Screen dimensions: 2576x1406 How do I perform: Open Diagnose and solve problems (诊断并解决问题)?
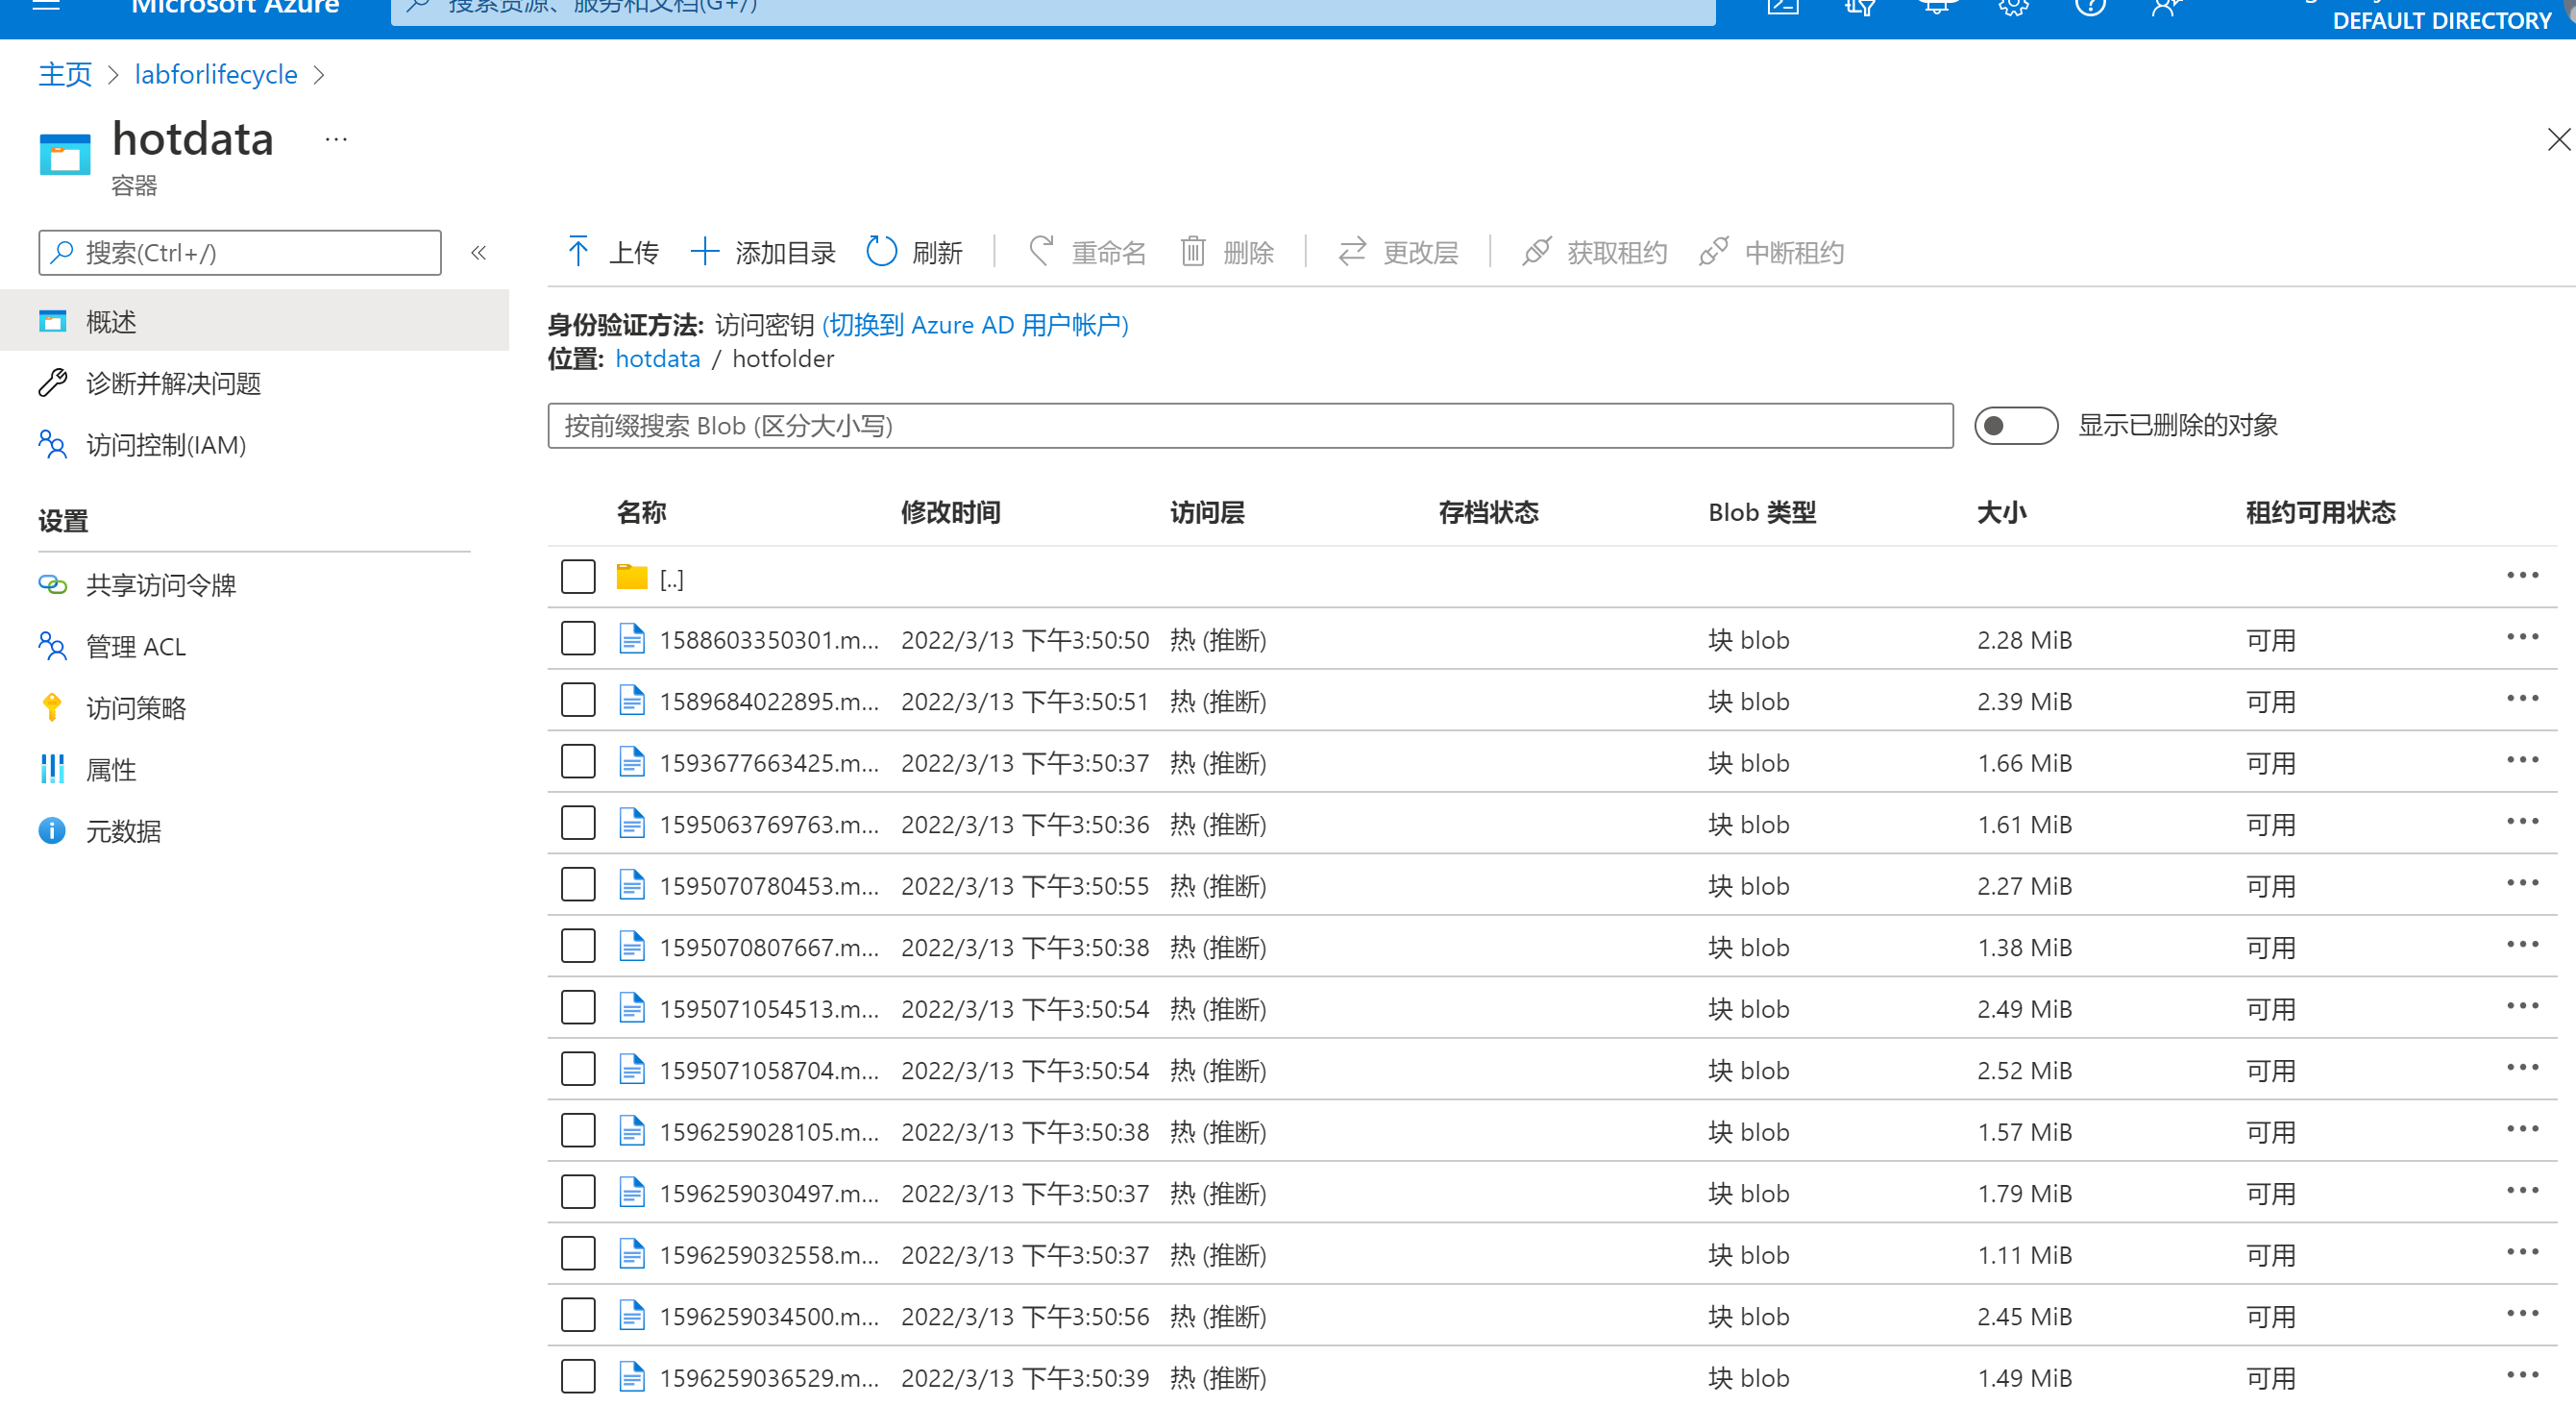point(254,383)
